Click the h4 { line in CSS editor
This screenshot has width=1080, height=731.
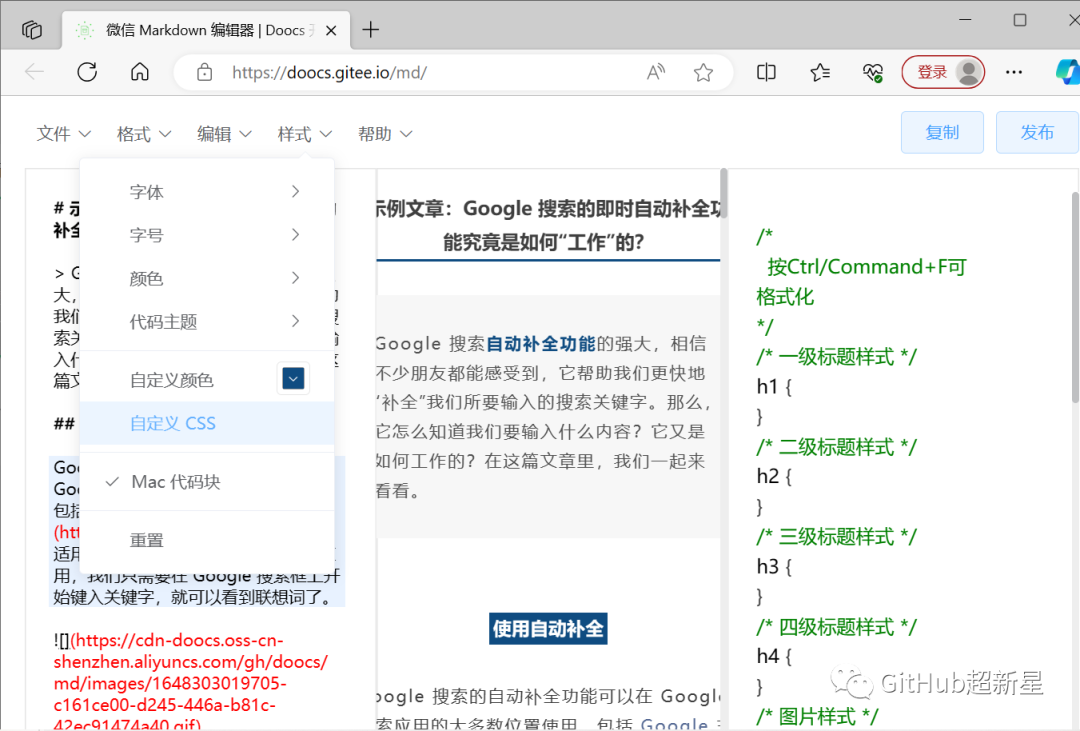(x=774, y=656)
